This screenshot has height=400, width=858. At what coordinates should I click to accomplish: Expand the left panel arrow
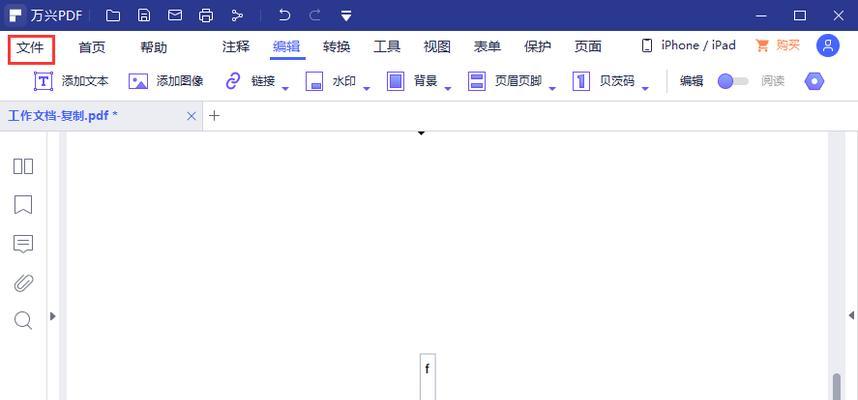point(53,316)
